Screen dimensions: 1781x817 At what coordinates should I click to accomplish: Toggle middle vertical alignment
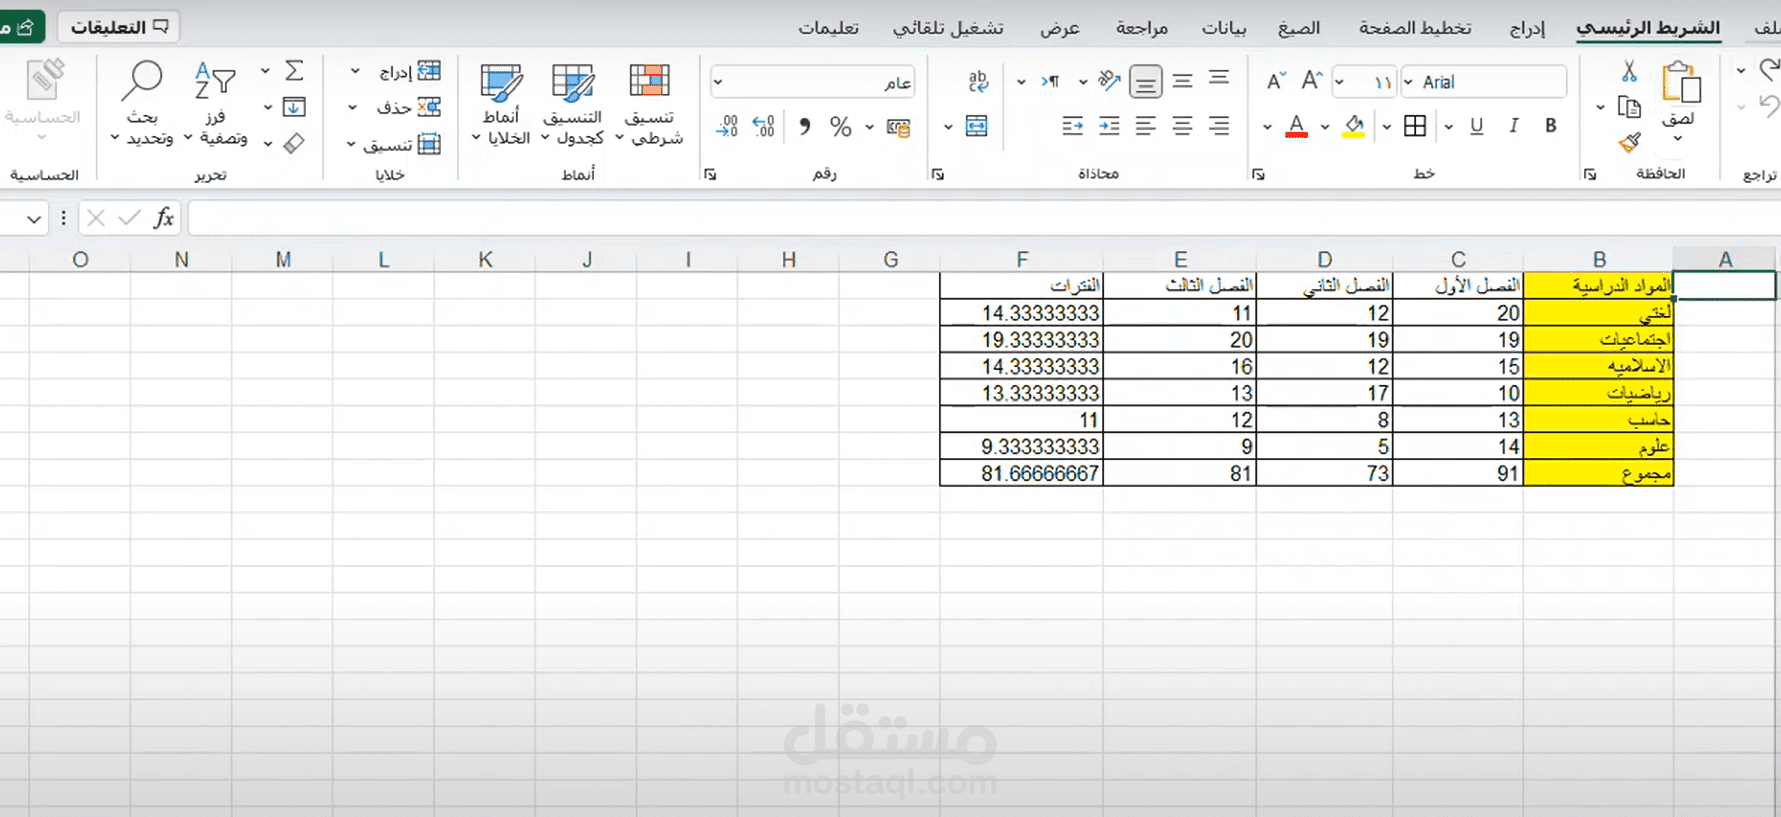tap(1182, 81)
